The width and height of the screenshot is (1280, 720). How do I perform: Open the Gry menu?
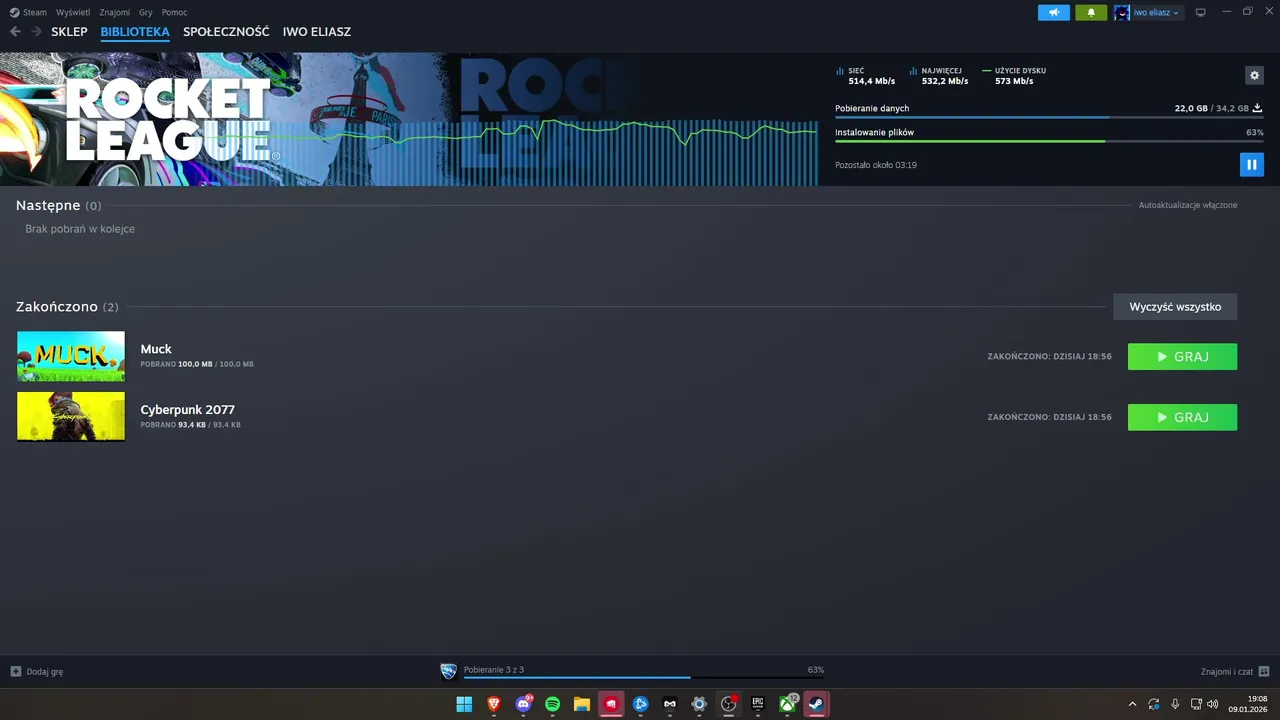click(146, 12)
